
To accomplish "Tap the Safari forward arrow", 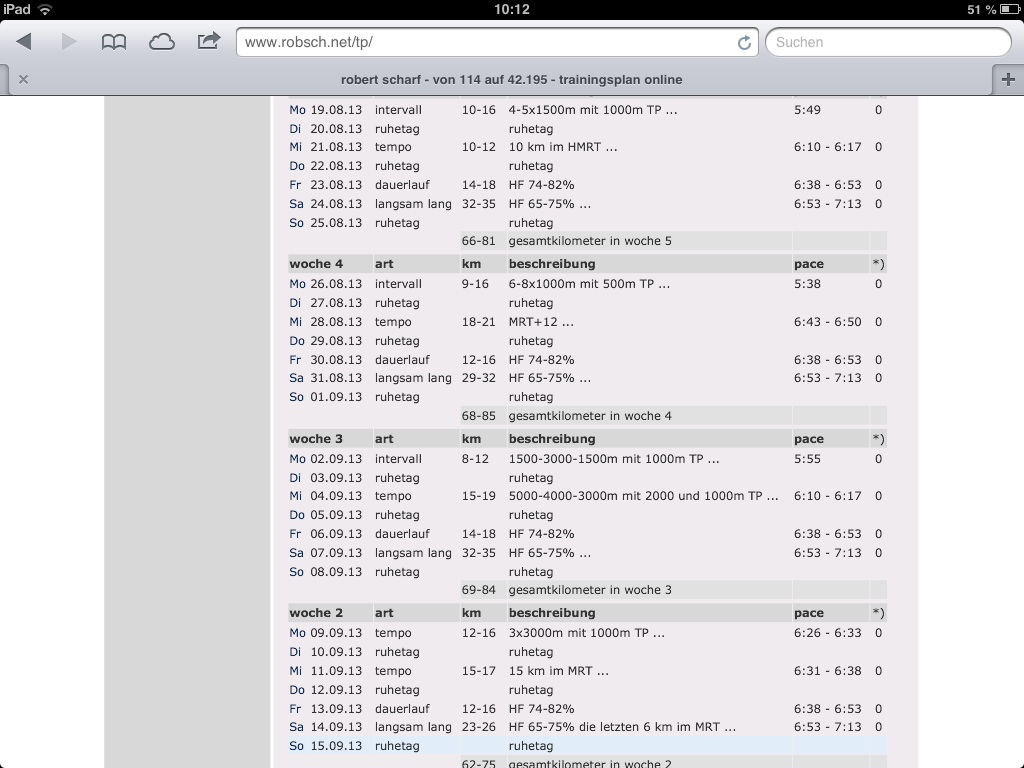I will pos(69,42).
